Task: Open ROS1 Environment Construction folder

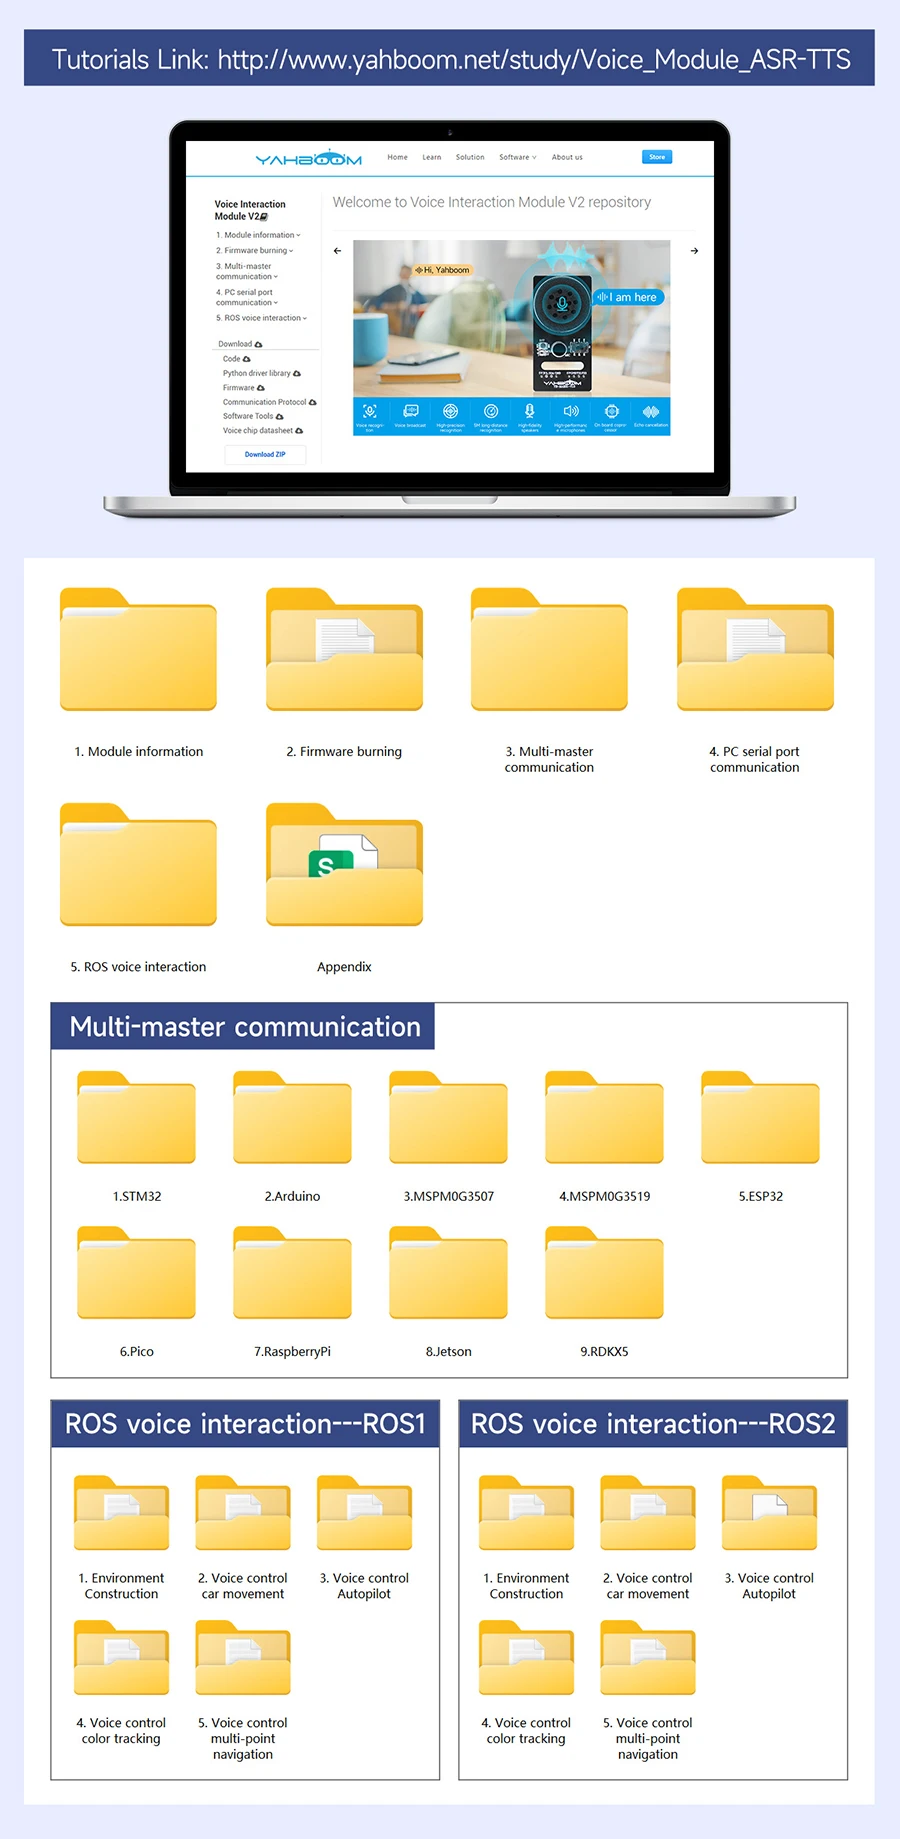Action: [121, 1513]
